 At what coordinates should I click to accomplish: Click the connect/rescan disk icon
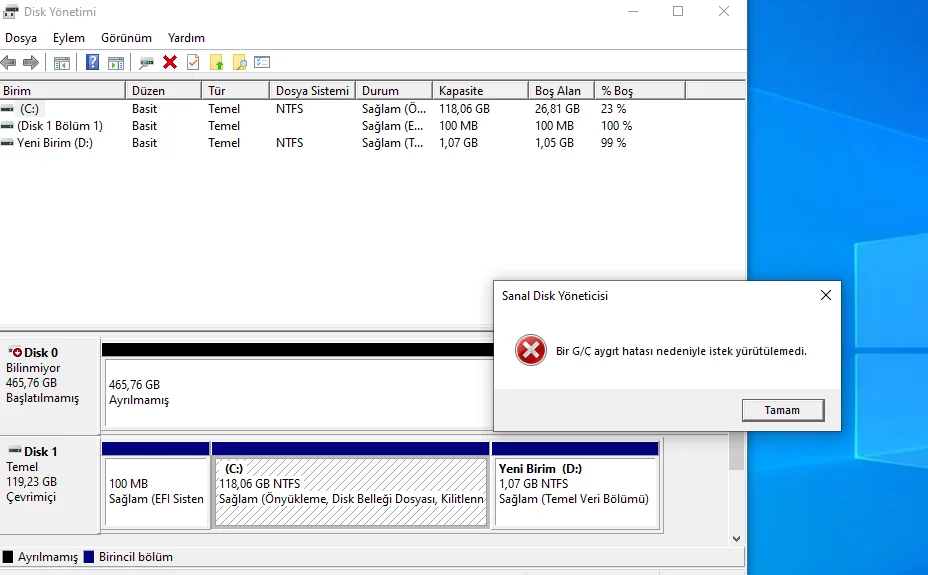[146, 63]
